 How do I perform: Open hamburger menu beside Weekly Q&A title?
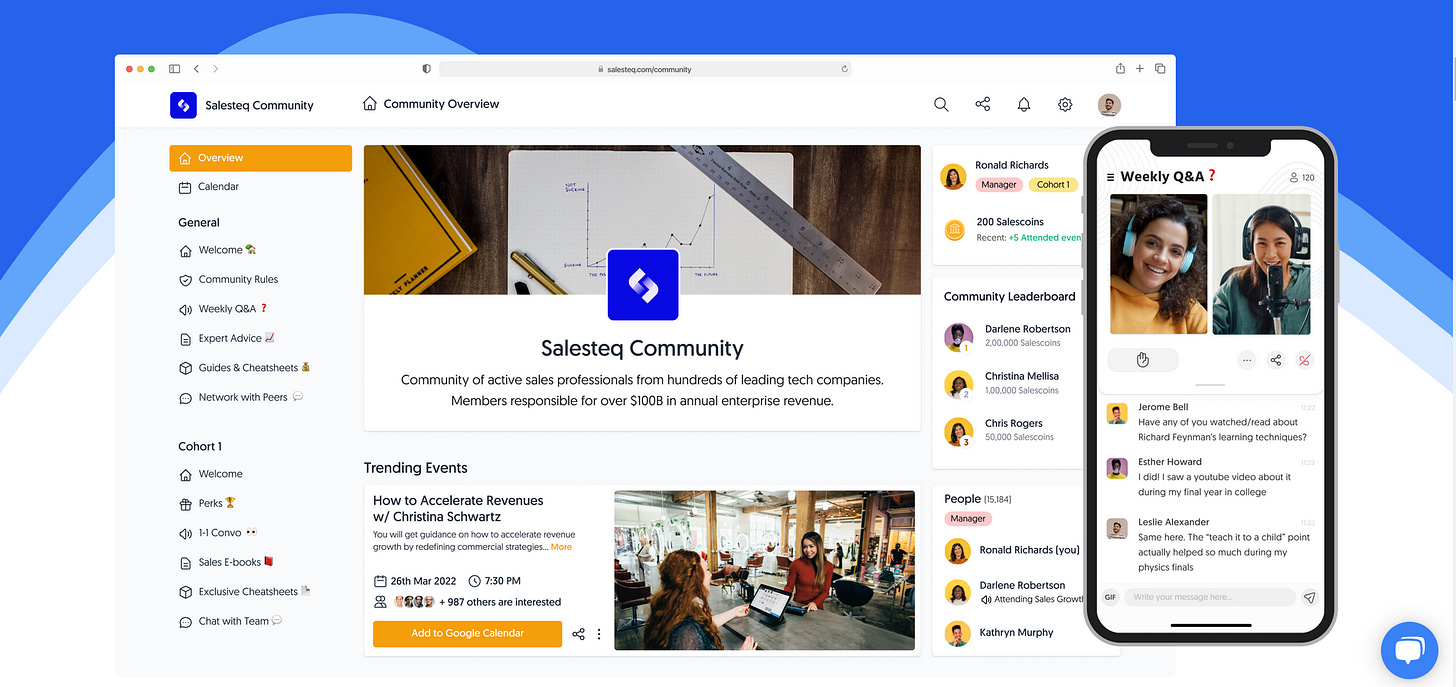coord(1110,177)
